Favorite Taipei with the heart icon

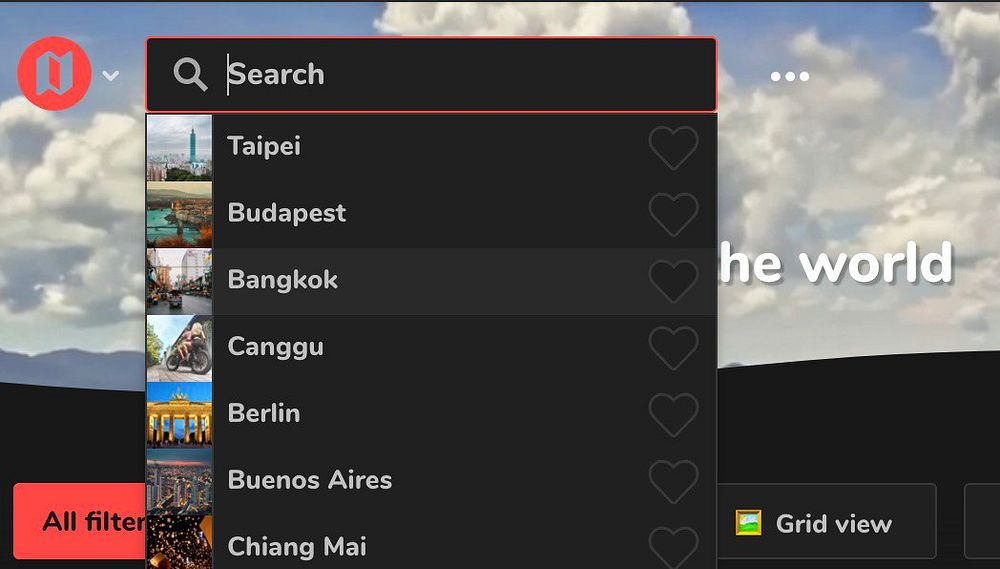click(673, 147)
